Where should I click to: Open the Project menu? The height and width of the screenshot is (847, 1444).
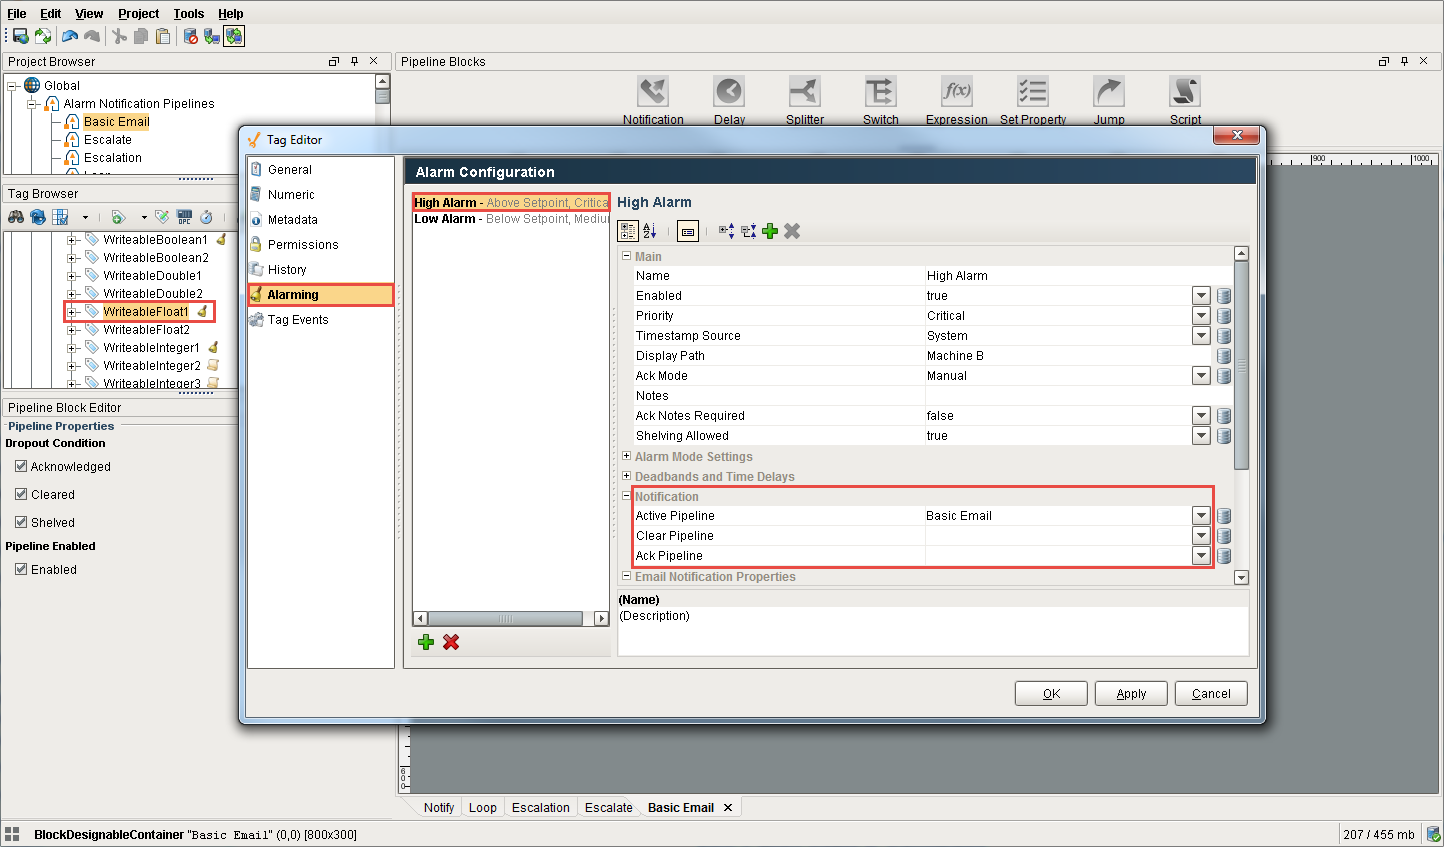pyautogui.click(x=138, y=13)
